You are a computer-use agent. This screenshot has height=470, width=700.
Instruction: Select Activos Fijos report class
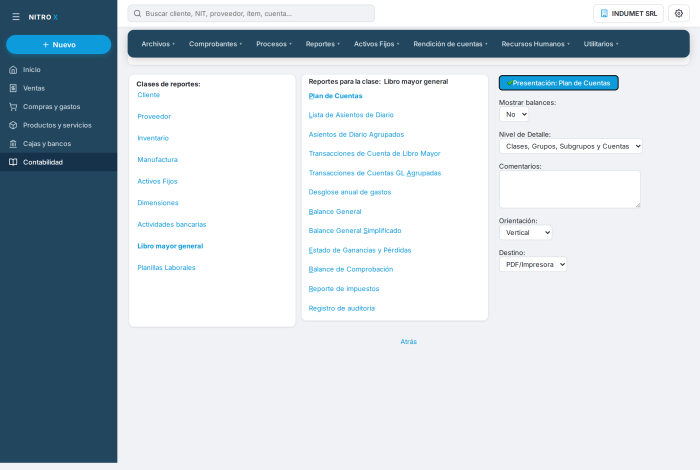click(158, 181)
